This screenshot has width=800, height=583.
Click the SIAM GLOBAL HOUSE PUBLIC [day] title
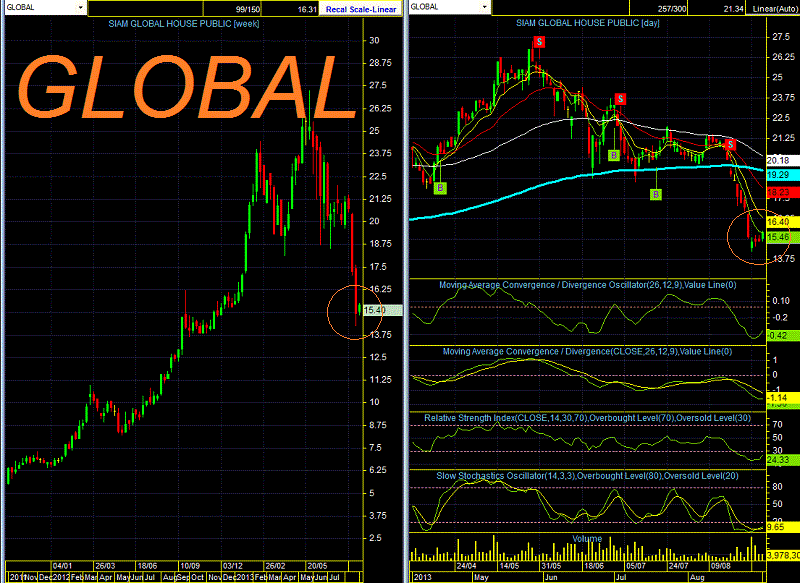pos(588,23)
